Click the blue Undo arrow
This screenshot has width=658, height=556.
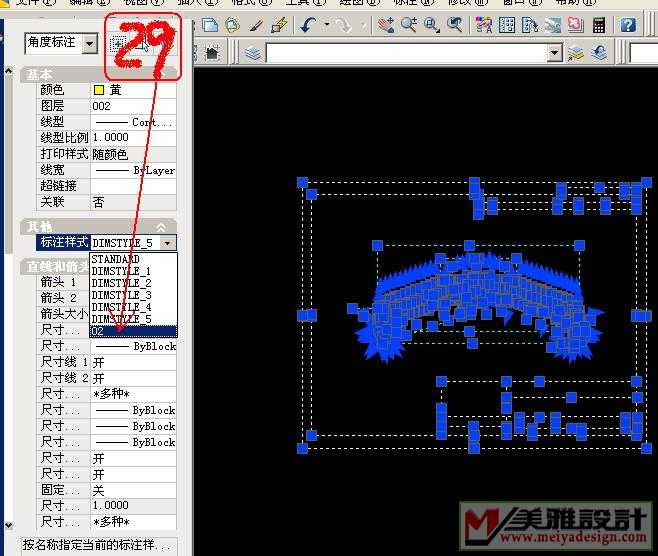pyautogui.click(x=308, y=25)
